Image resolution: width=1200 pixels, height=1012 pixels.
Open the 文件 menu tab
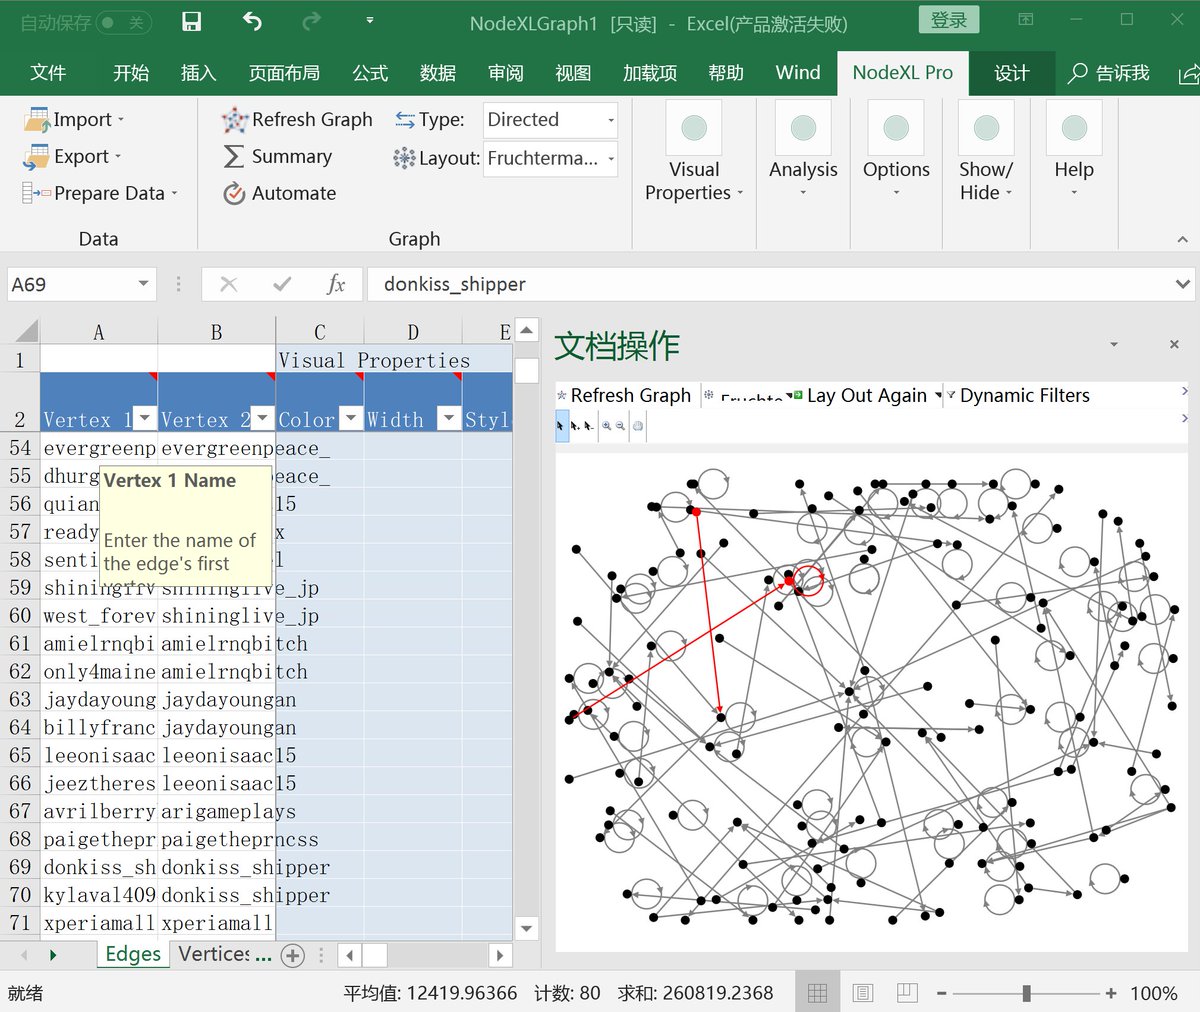coord(48,73)
